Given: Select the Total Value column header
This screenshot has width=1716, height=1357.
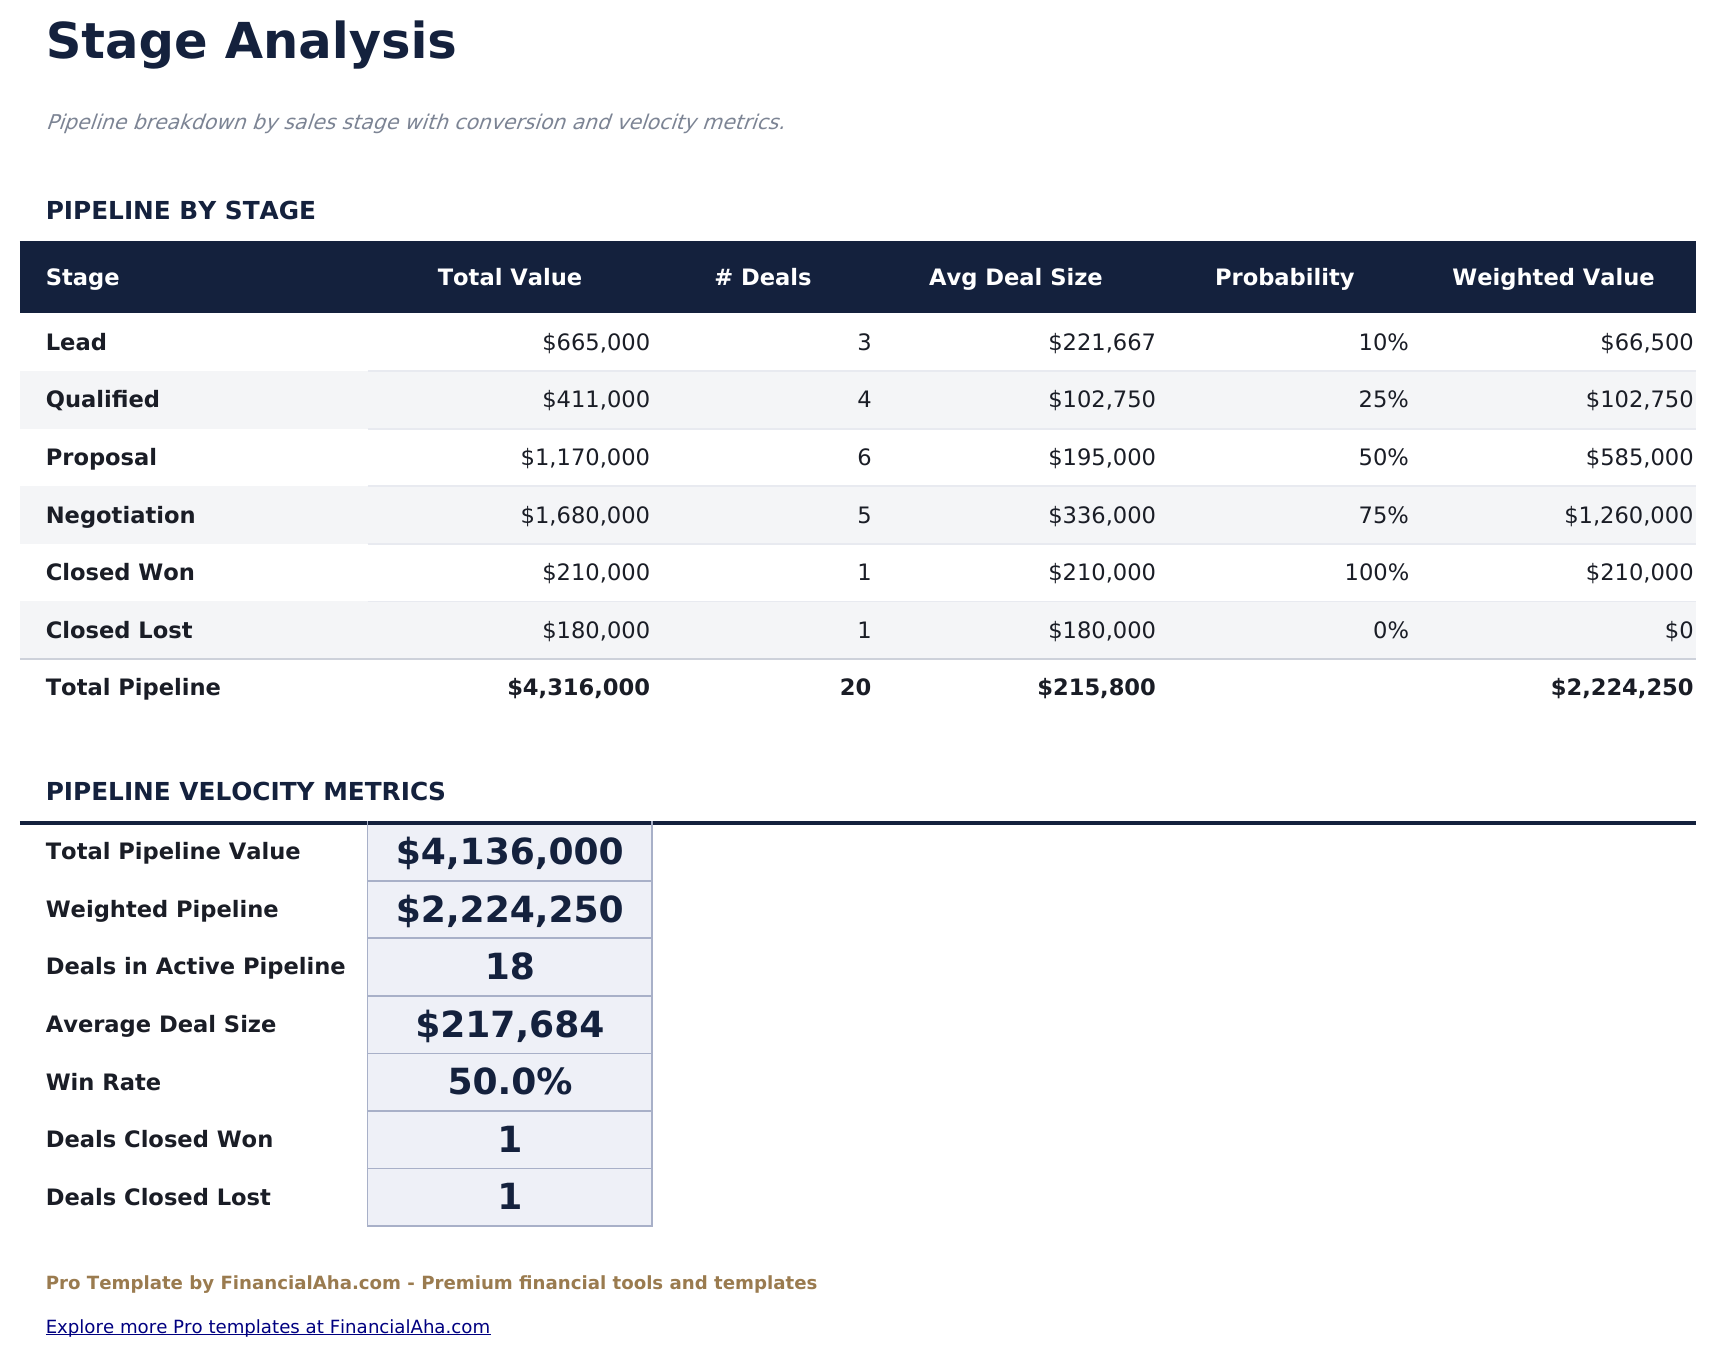Looking at the screenshot, I should (510, 277).
